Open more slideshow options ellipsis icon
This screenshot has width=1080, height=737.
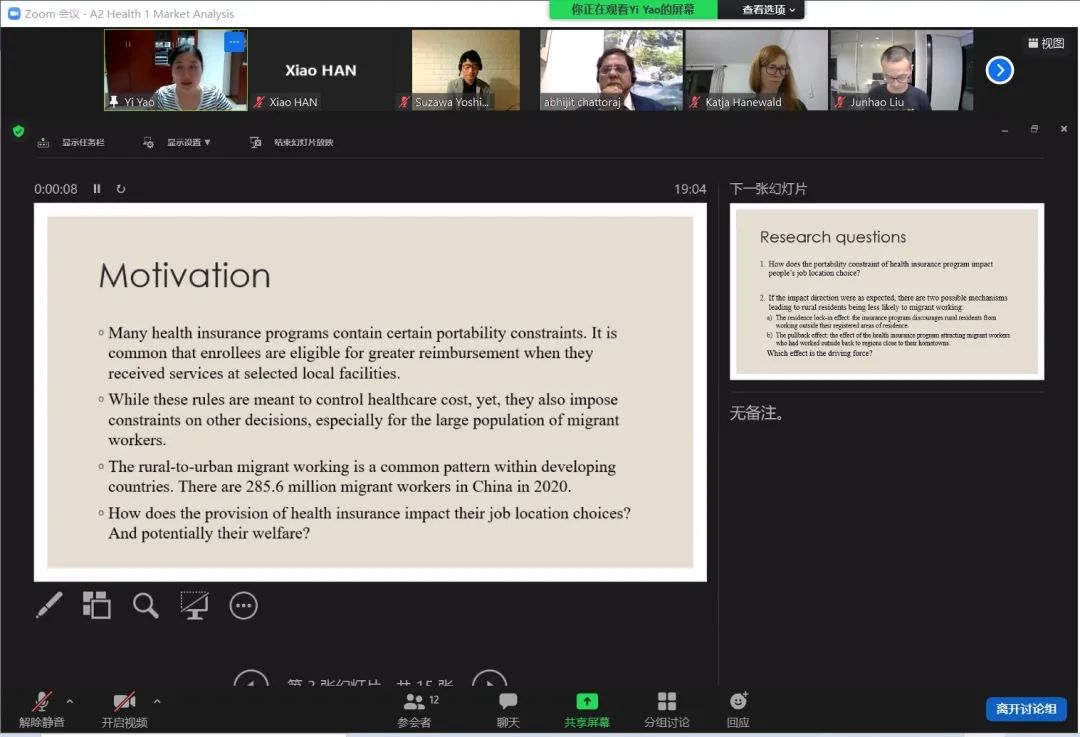pos(243,605)
